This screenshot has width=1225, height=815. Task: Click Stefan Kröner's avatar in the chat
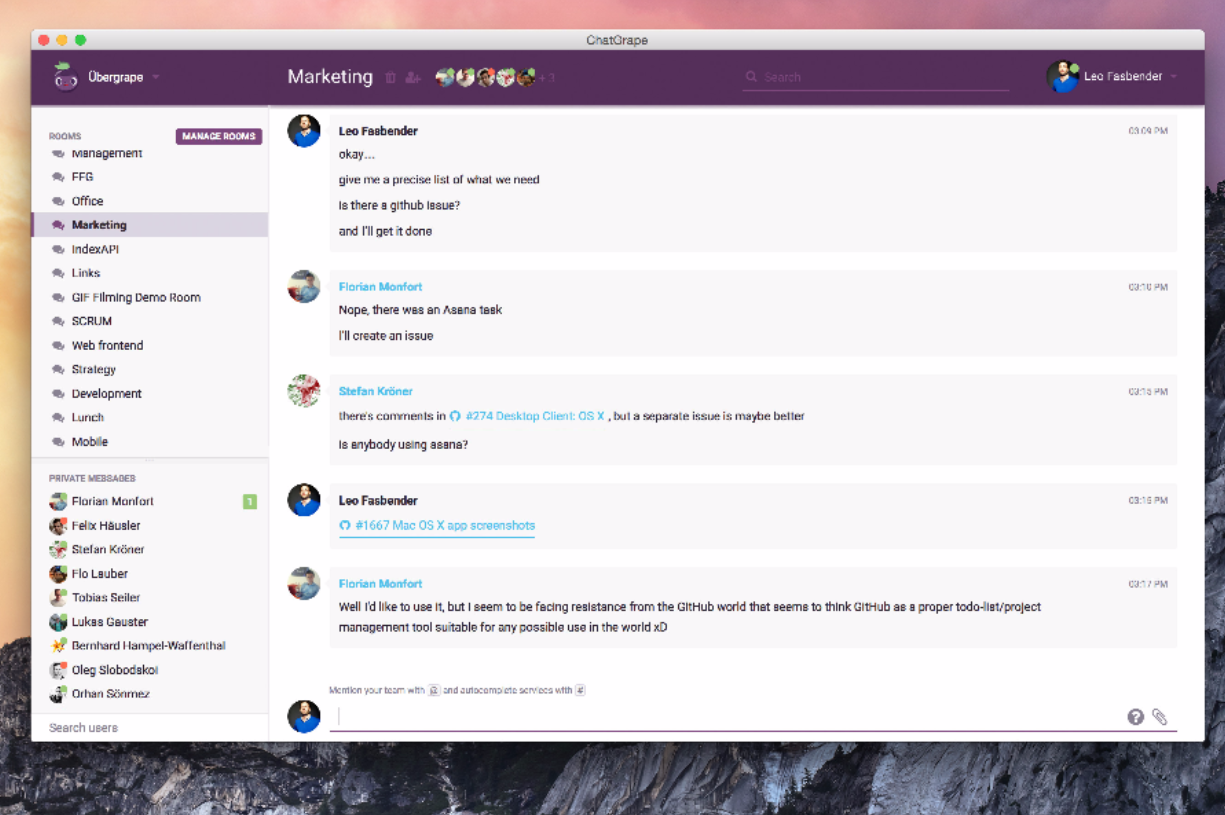(304, 391)
